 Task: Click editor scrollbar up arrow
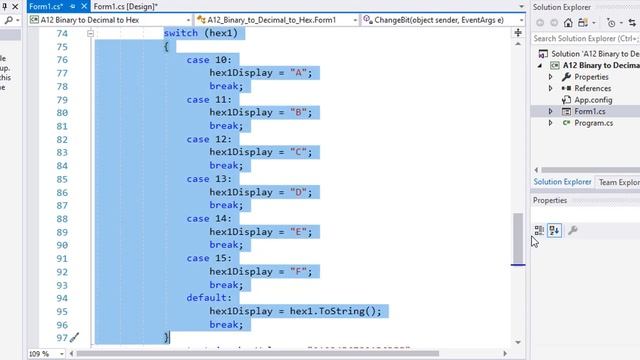(x=518, y=44)
